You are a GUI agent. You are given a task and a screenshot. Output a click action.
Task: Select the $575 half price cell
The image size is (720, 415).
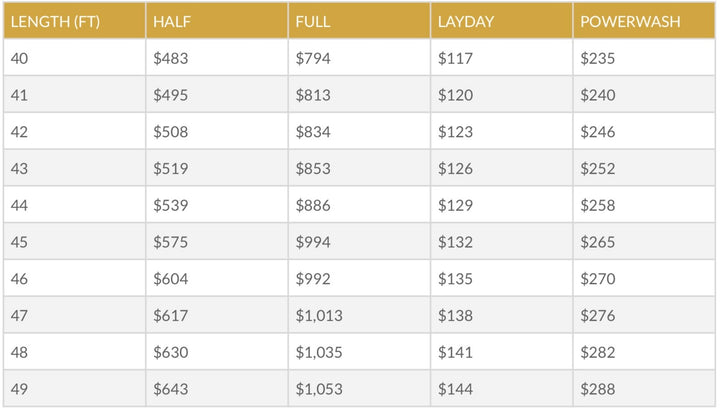point(170,242)
